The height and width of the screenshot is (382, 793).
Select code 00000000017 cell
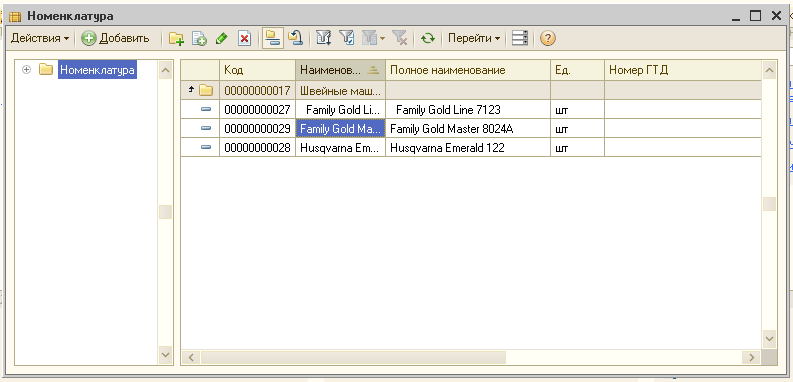[x=257, y=91]
